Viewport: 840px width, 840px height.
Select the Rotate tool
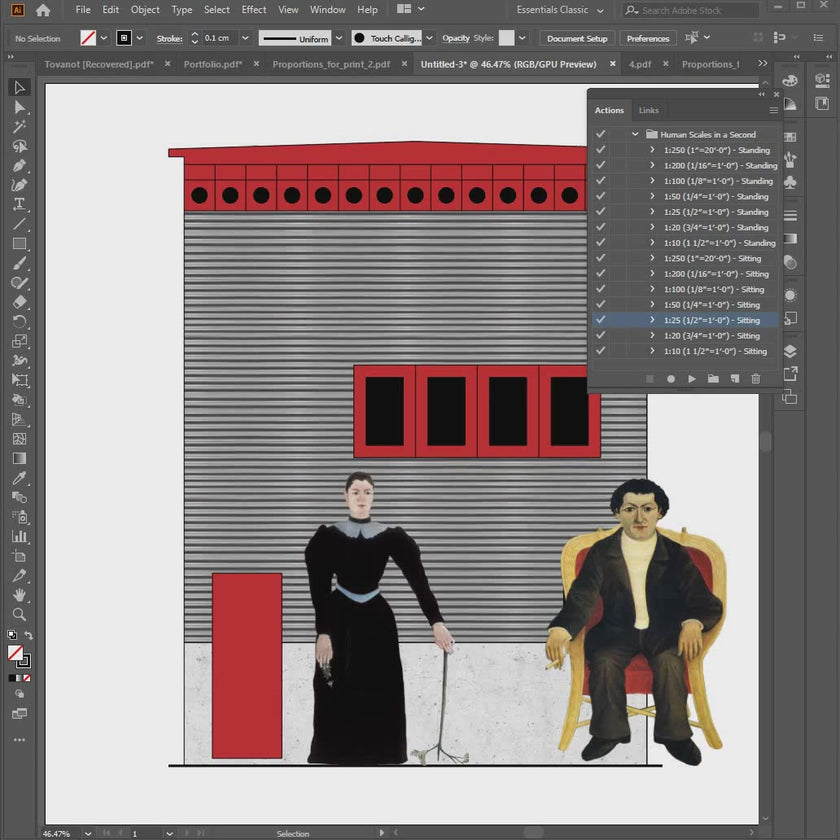click(x=19, y=321)
